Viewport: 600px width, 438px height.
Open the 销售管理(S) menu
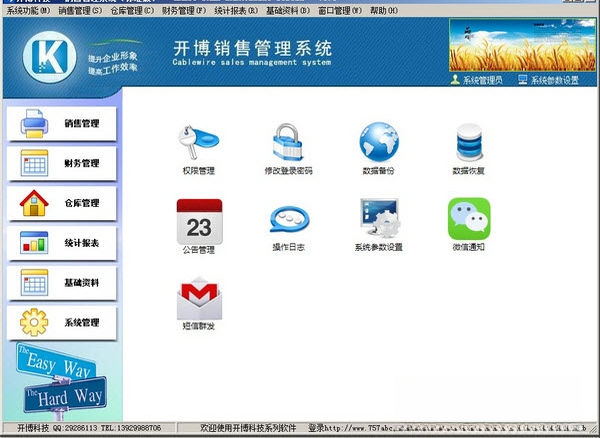(80, 11)
